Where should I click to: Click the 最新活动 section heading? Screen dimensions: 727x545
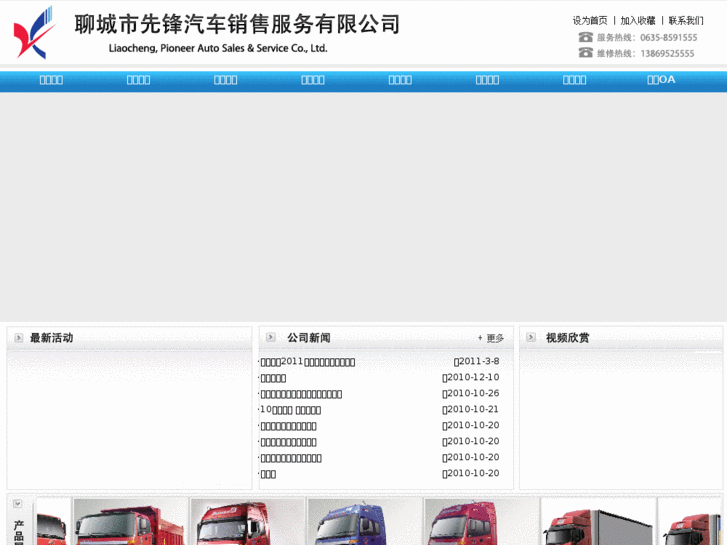pyautogui.click(x=51, y=338)
